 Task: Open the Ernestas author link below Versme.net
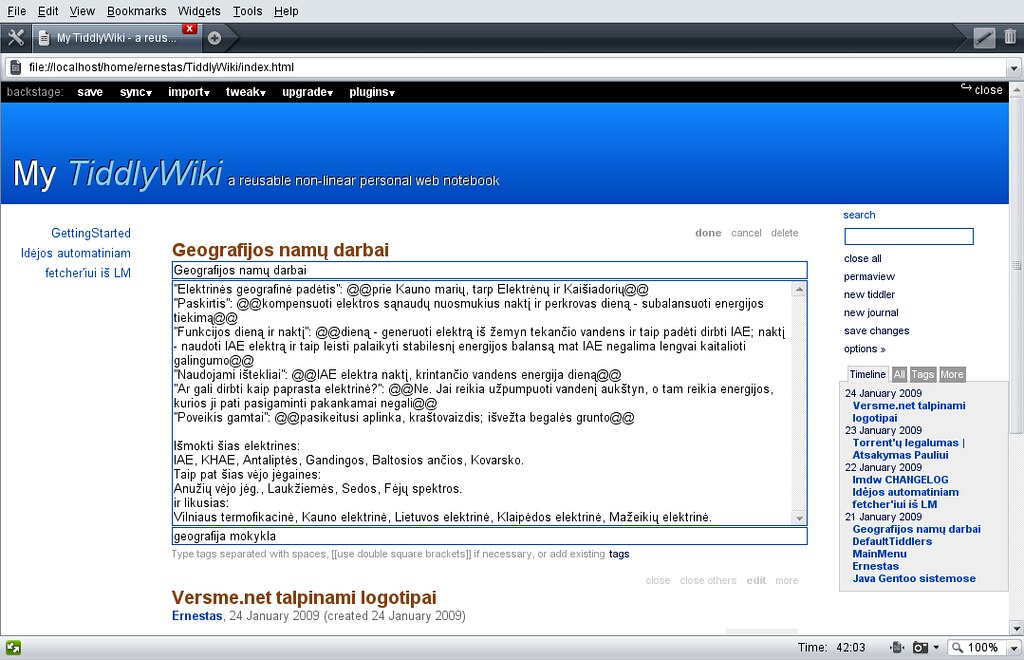click(x=197, y=616)
